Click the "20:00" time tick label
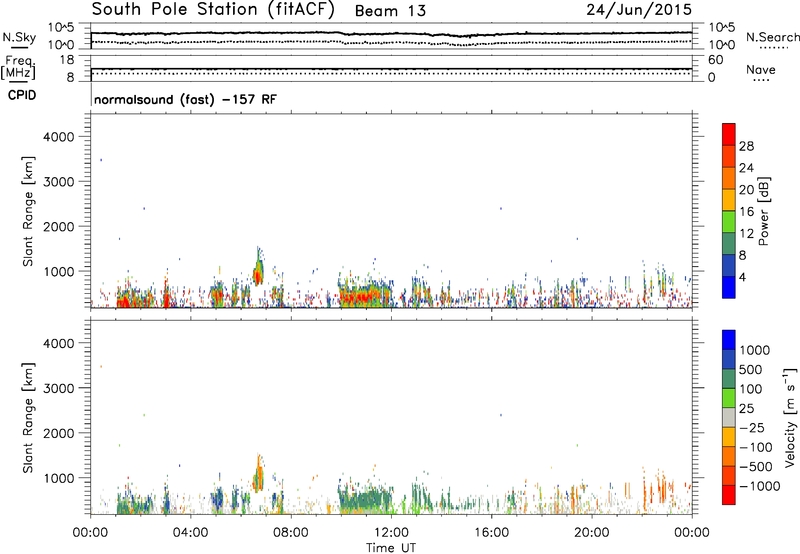 tap(591, 533)
